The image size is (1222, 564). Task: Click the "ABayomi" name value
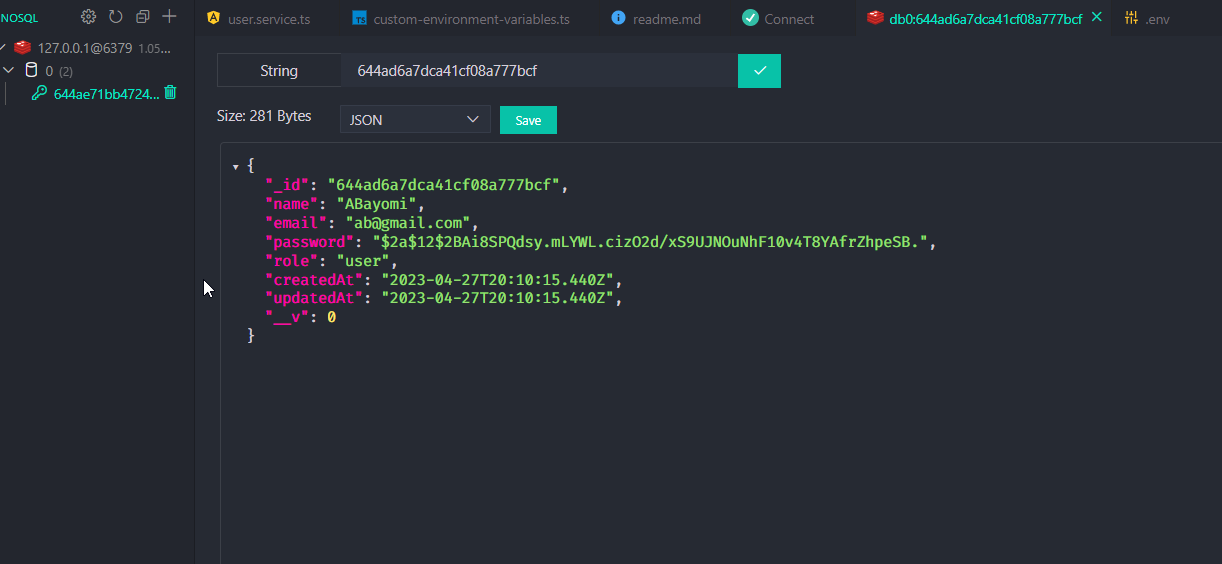(x=376, y=204)
